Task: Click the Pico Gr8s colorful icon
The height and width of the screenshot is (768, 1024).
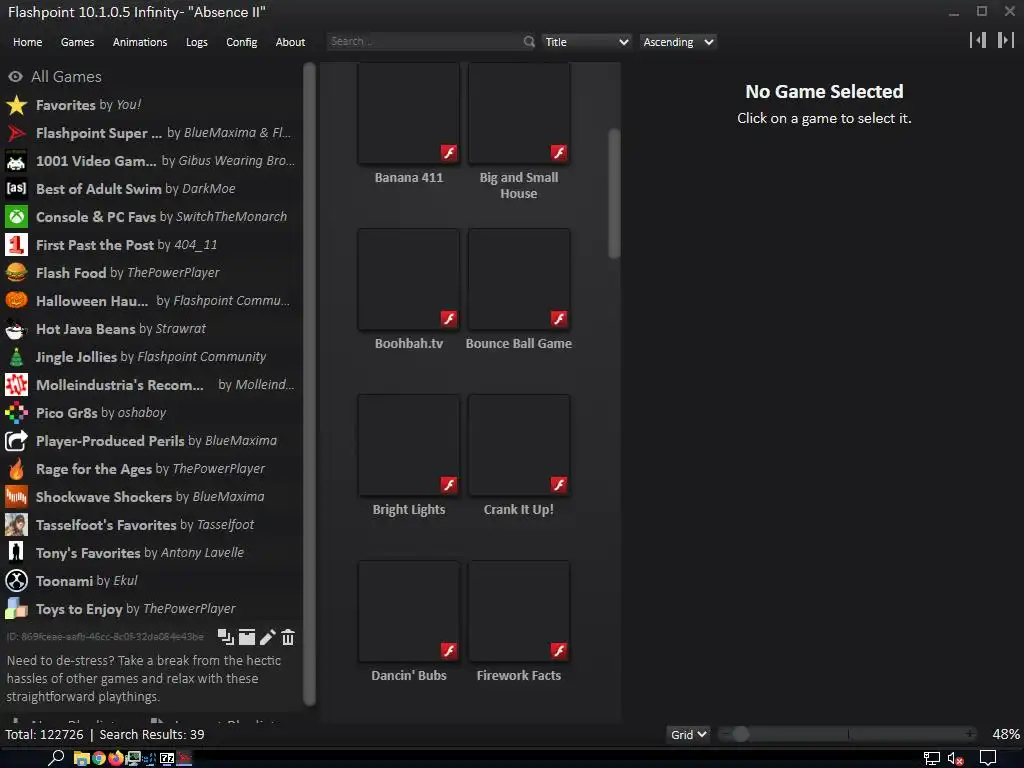Action: [x=16, y=413]
